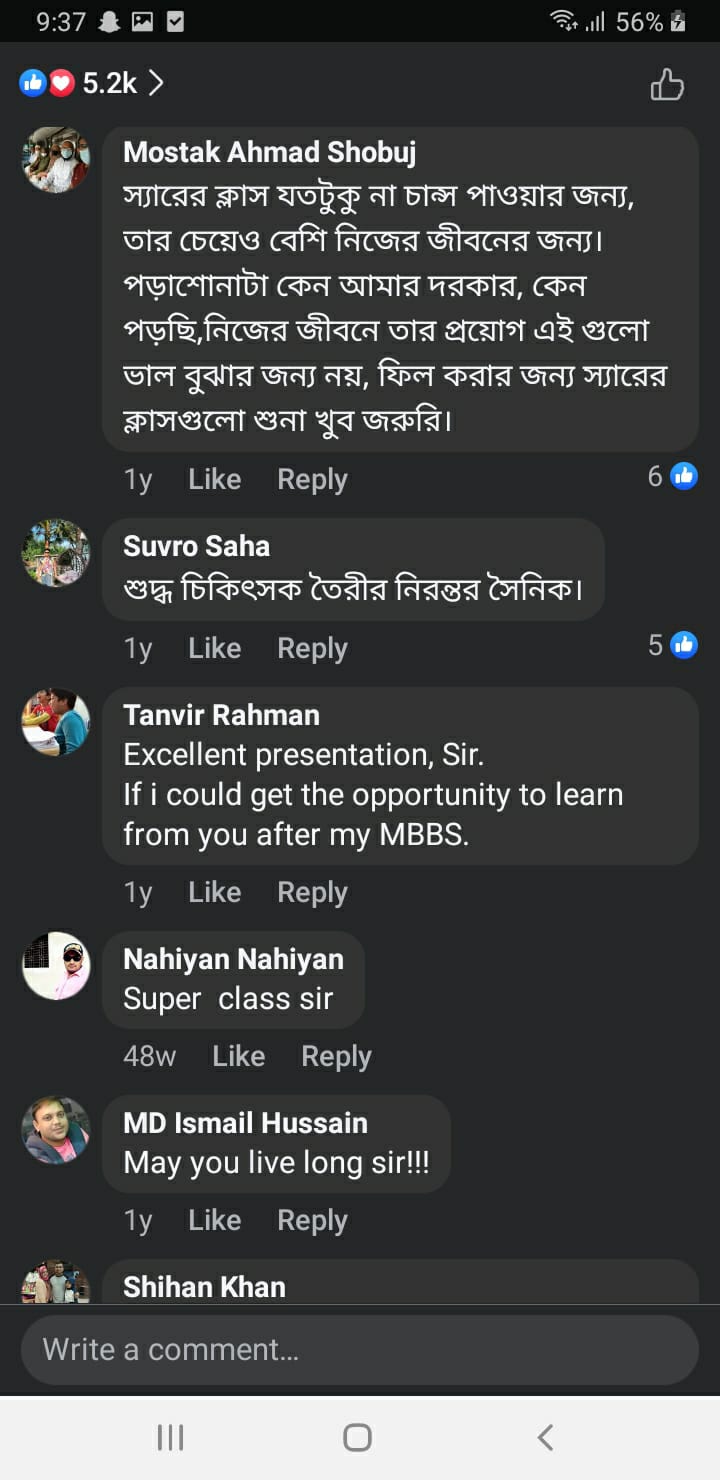Focus the Write a comment field

[360, 1350]
